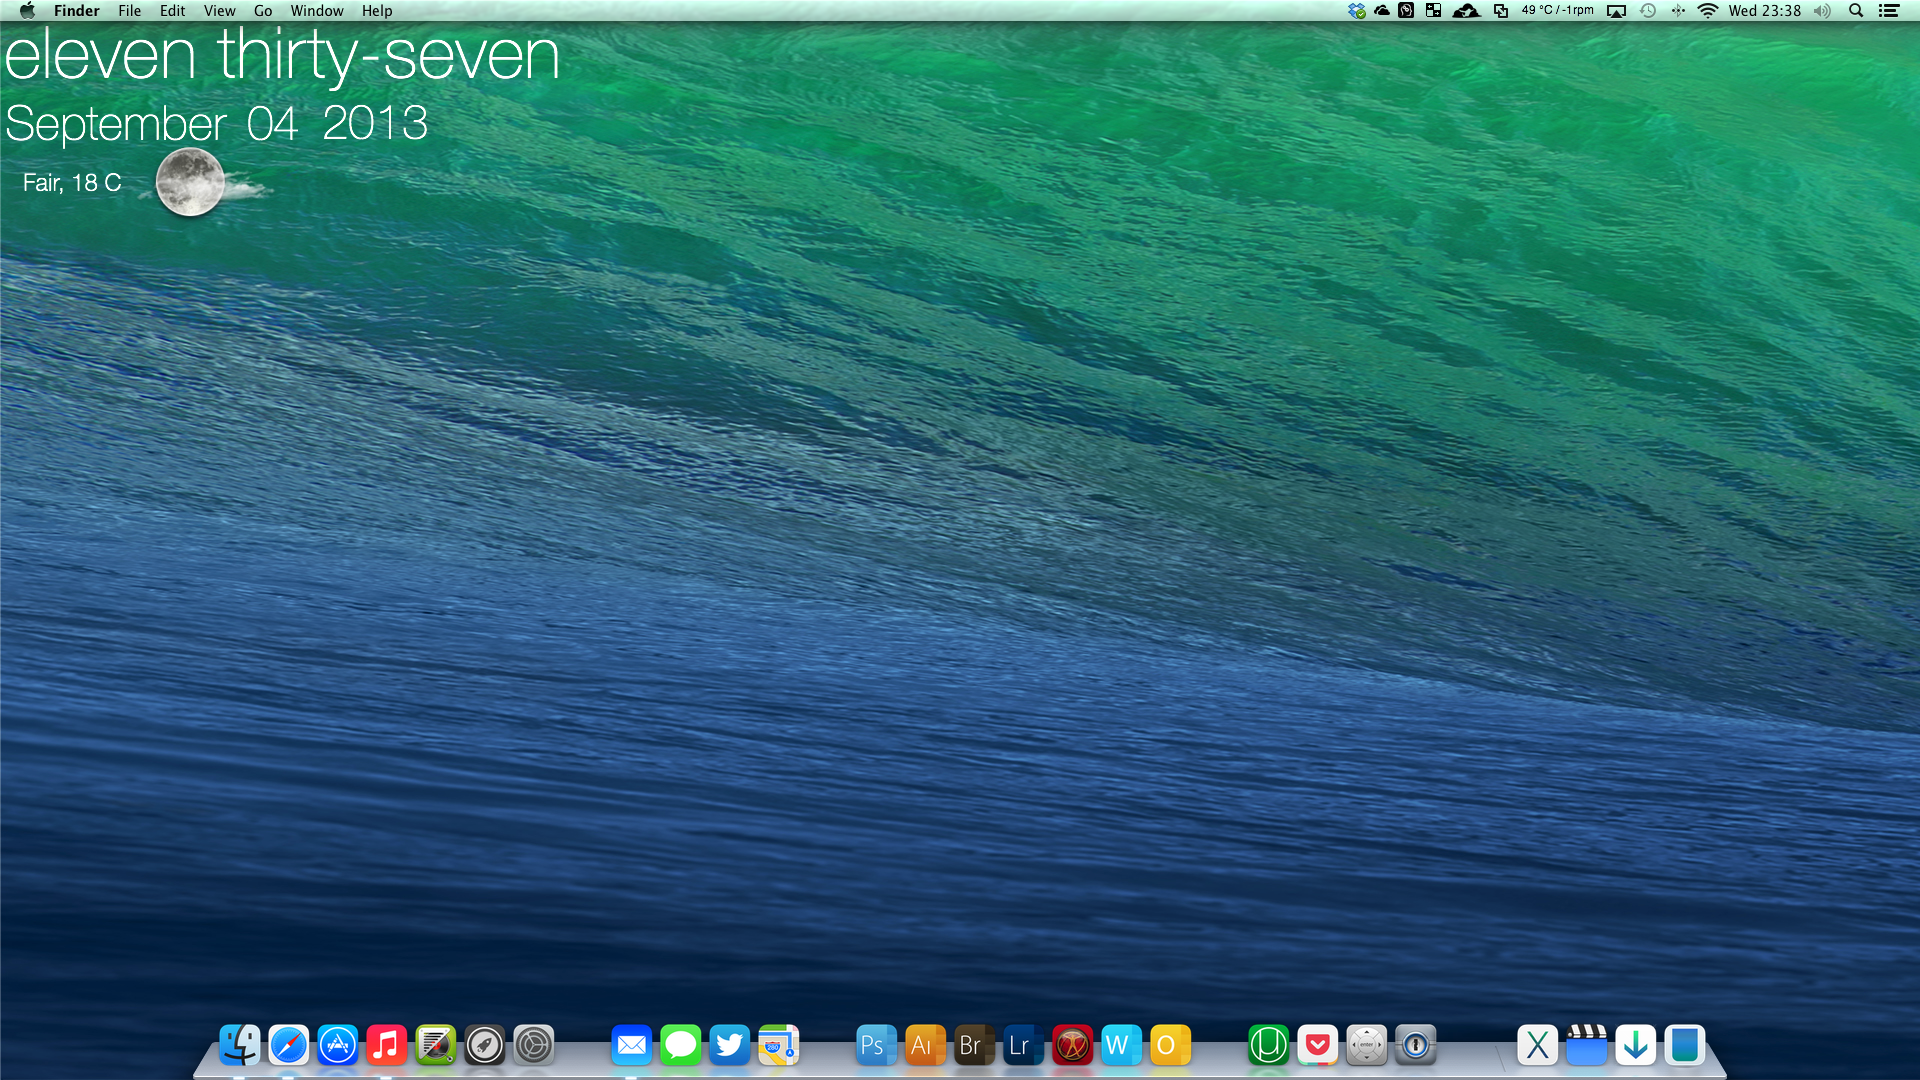Screen dimensions: 1920x1080
Task: Launch Outlook (O) from the dock
Action: coord(1171,1045)
